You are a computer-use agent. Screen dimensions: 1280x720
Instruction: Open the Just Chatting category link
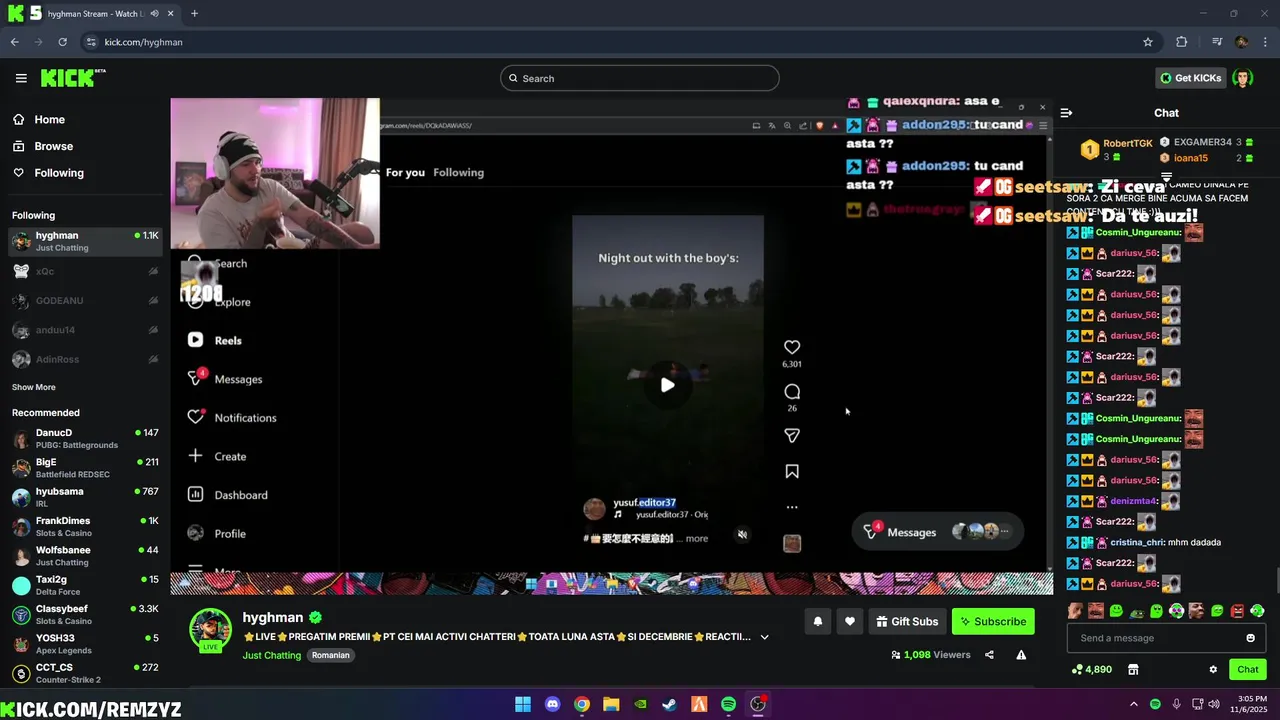pyautogui.click(x=271, y=655)
